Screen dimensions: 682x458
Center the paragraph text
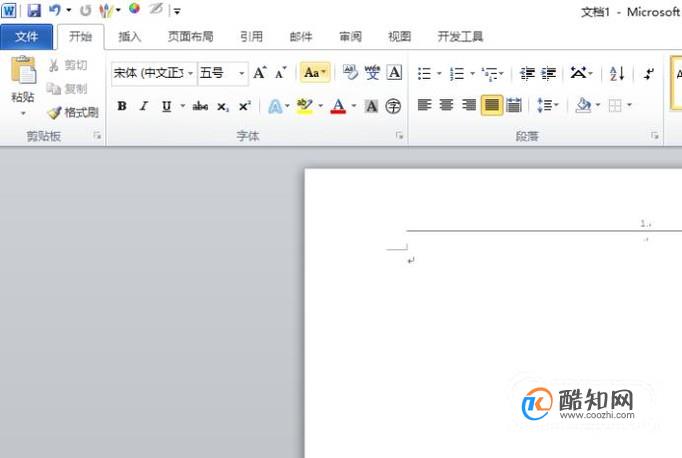[x=447, y=105]
